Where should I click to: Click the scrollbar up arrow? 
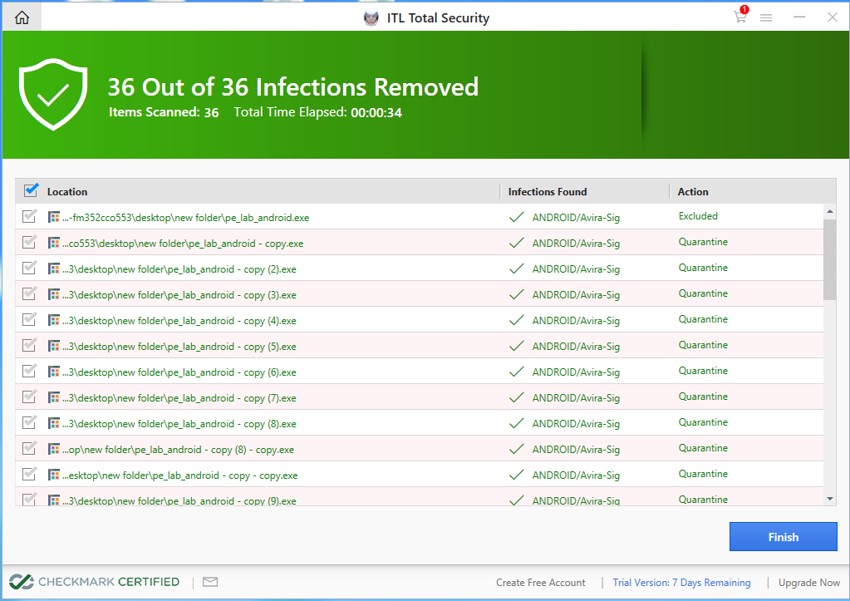(830, 211)
